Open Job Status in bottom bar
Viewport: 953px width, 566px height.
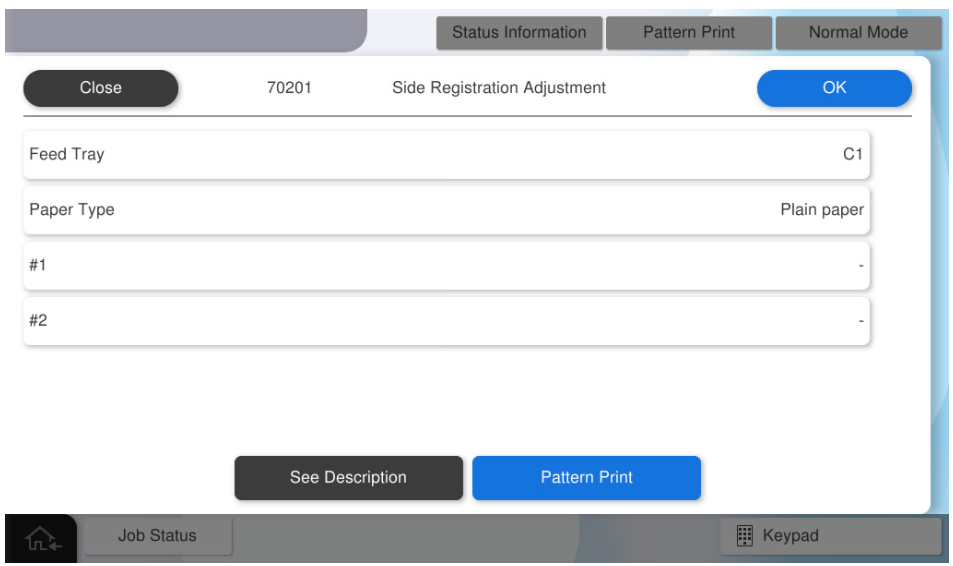(157, 536)
